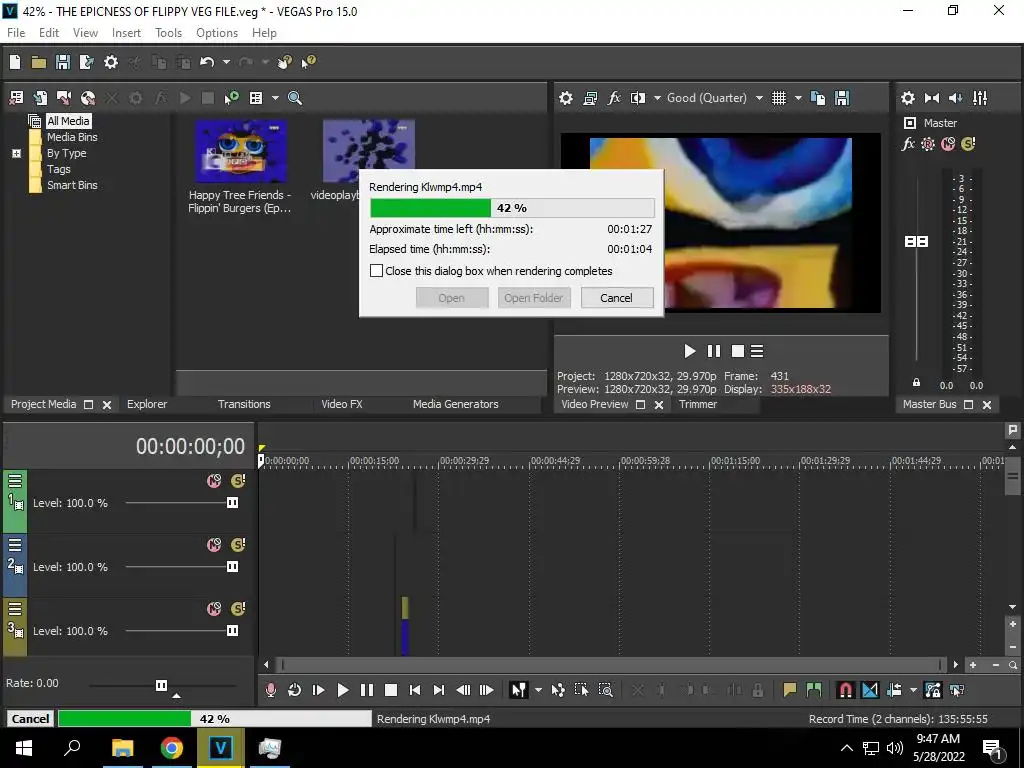Select Happy Tree Friends media thumbnail
The height and width of the screenshot is (768, 1024).
point(240,152)
